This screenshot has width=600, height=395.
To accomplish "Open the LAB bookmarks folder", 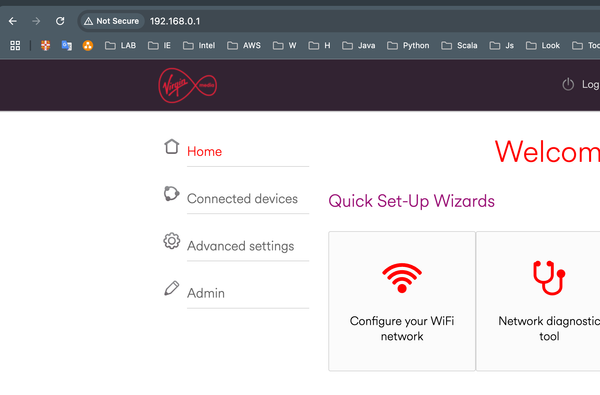I will [x=121, y=46].
